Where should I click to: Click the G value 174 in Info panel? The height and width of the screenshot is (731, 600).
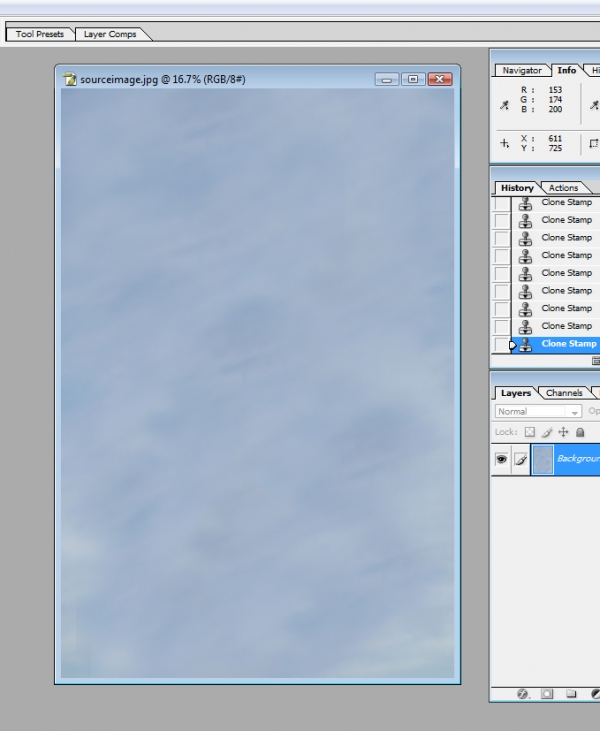click(555, 100)
